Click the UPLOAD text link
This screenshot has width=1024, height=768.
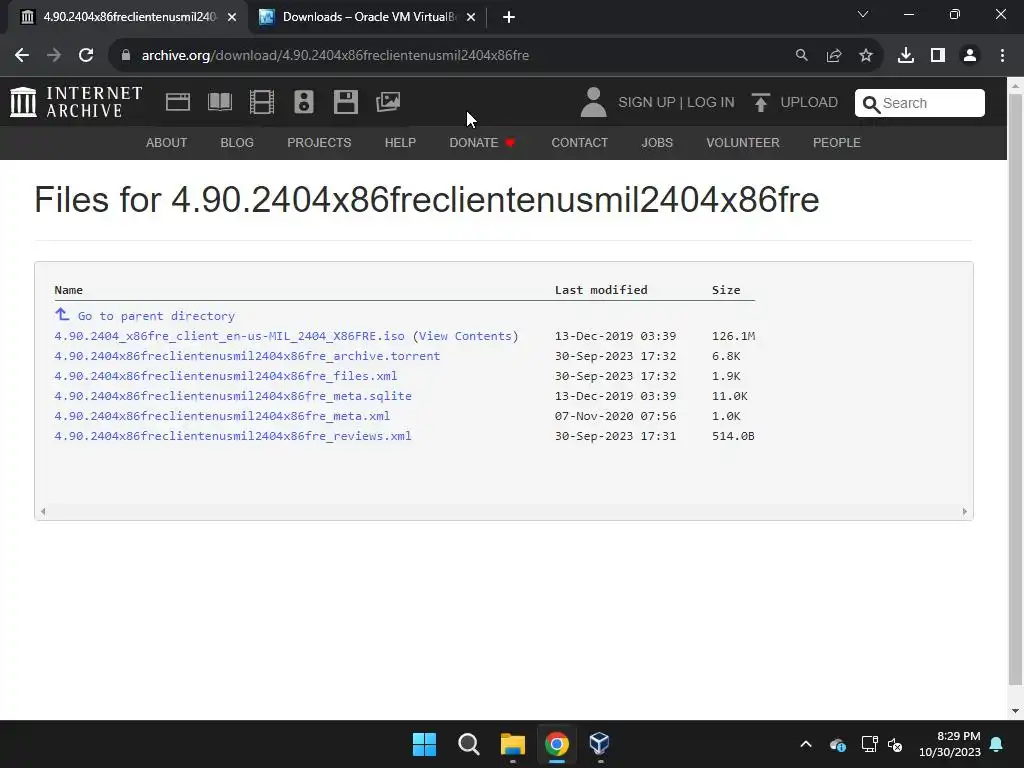809,103
